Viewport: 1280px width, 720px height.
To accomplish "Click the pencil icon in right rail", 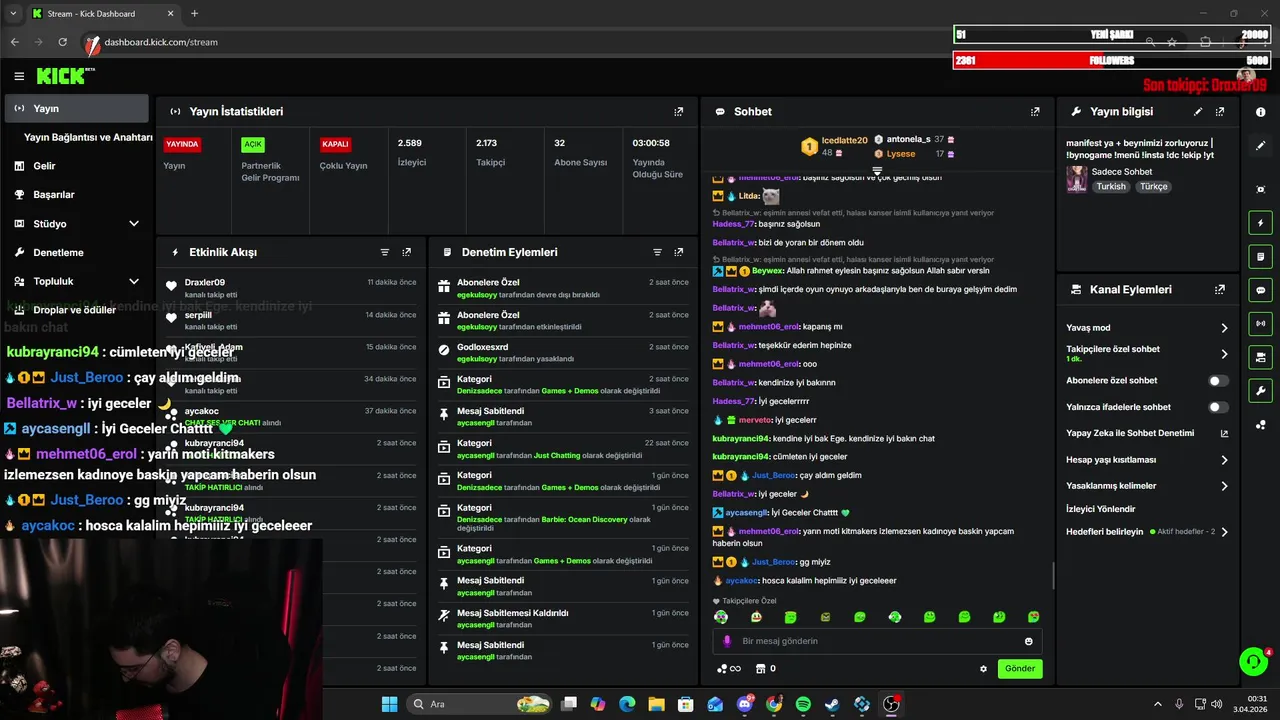I will pos(1261,146).
